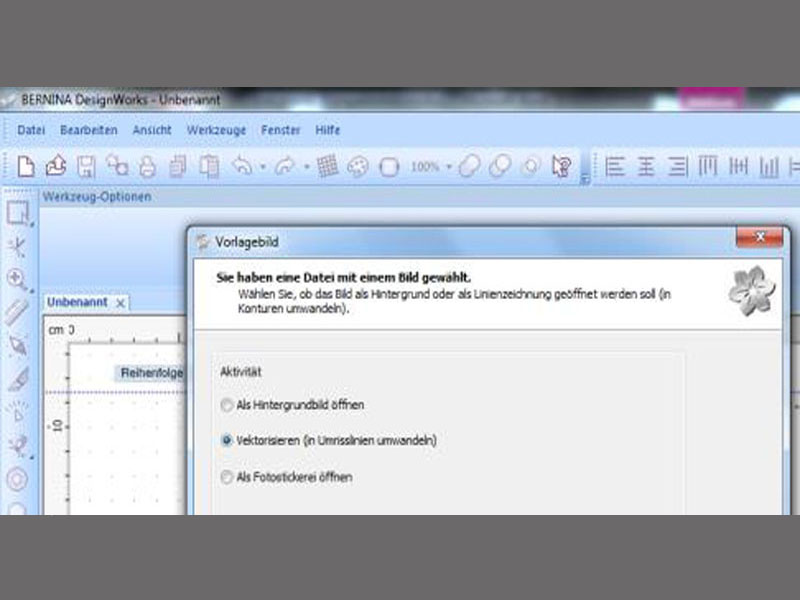The height and width of the screenshot is (600, 800).
Task: Redo the last action
Action: point(285,166)
